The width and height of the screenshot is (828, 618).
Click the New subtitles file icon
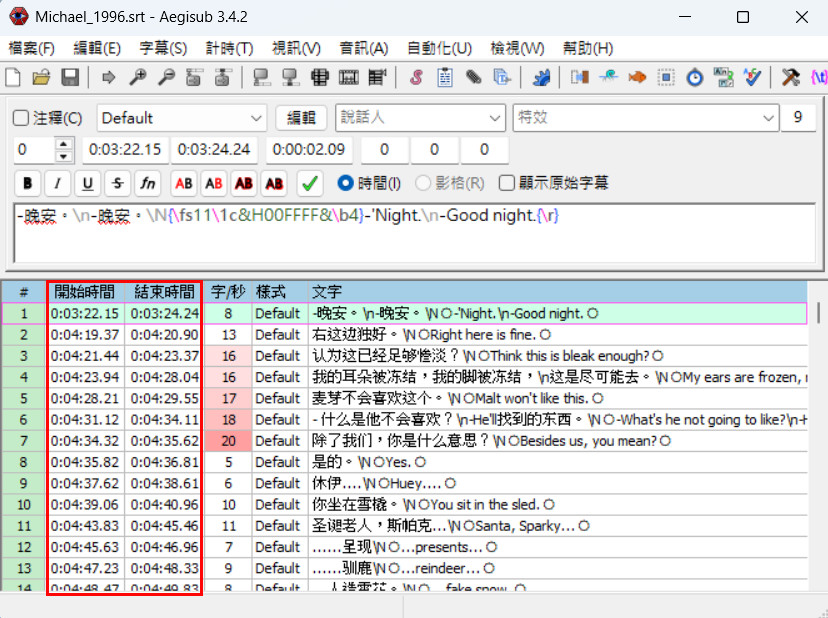(x=13, y=77)
